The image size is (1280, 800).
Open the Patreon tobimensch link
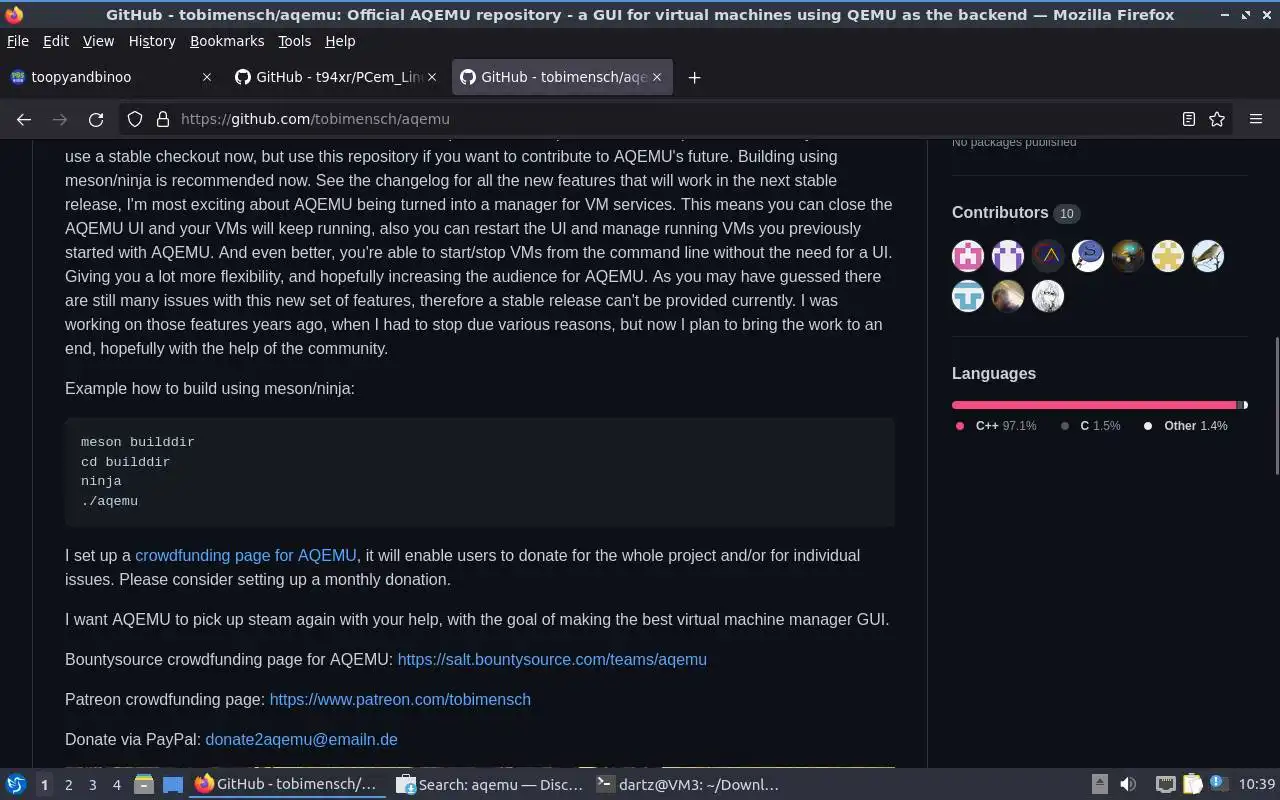point(400,699)
